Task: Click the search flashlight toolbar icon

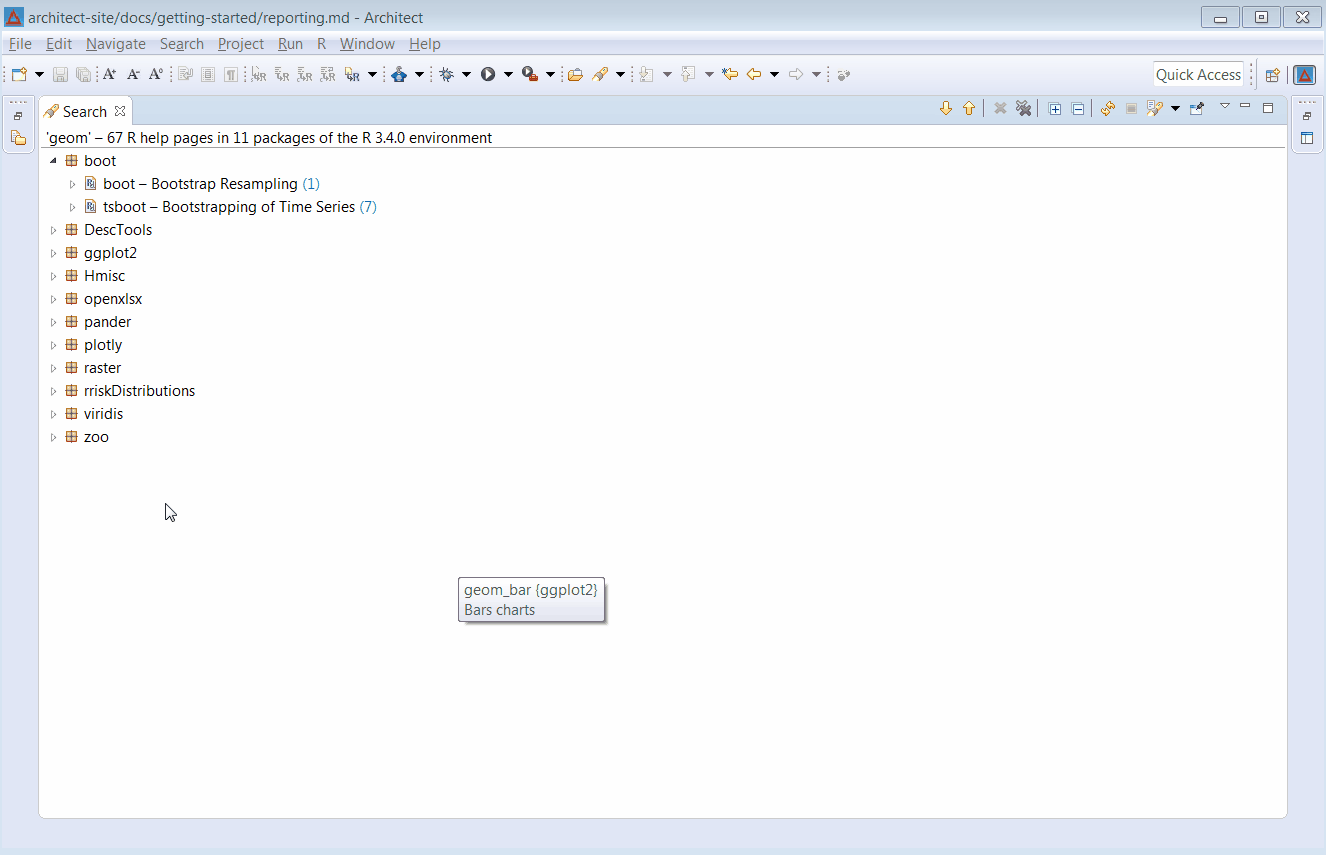Action: [x=600, y=74]
